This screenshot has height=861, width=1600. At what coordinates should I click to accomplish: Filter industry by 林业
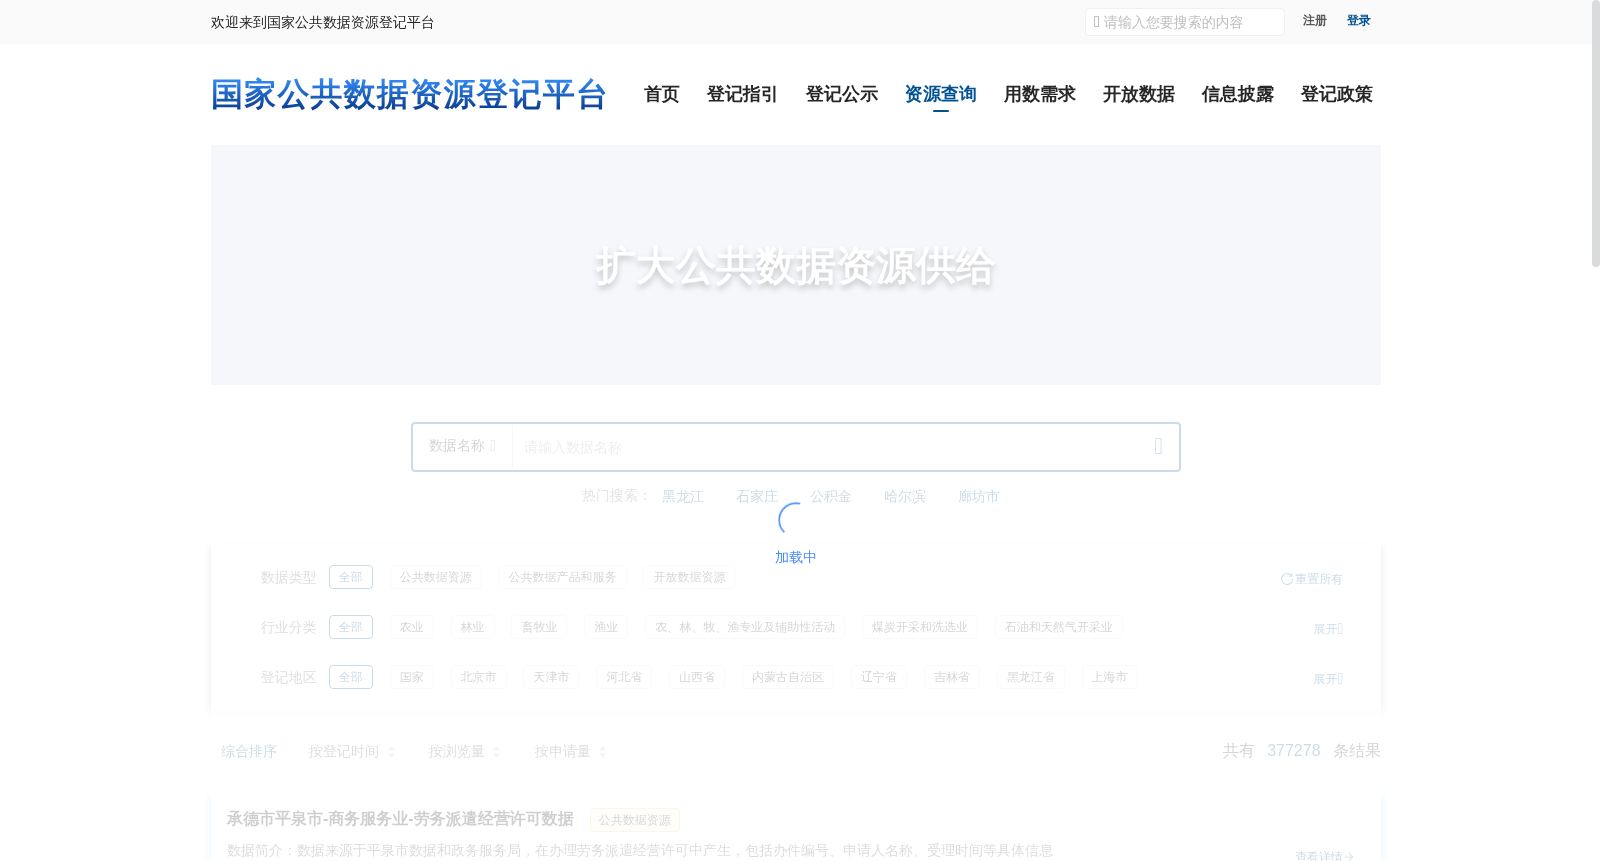pos(473,627)
